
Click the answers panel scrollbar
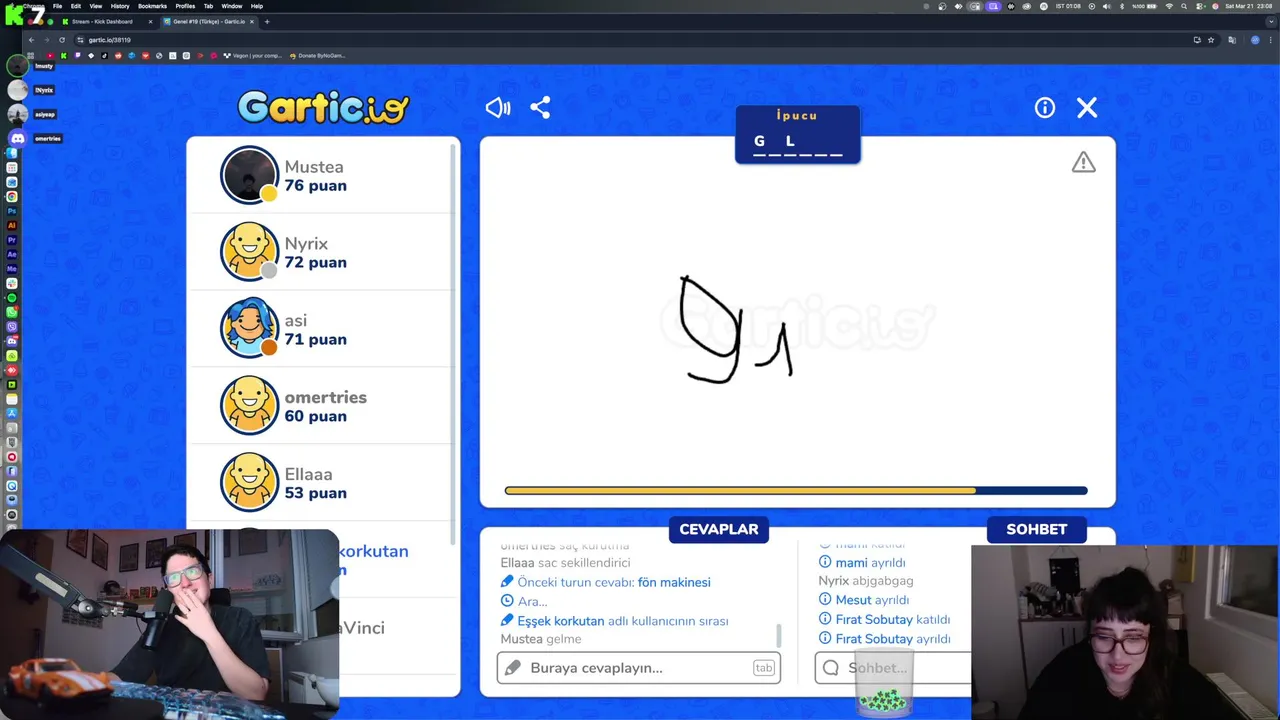(x=779, y=634)
